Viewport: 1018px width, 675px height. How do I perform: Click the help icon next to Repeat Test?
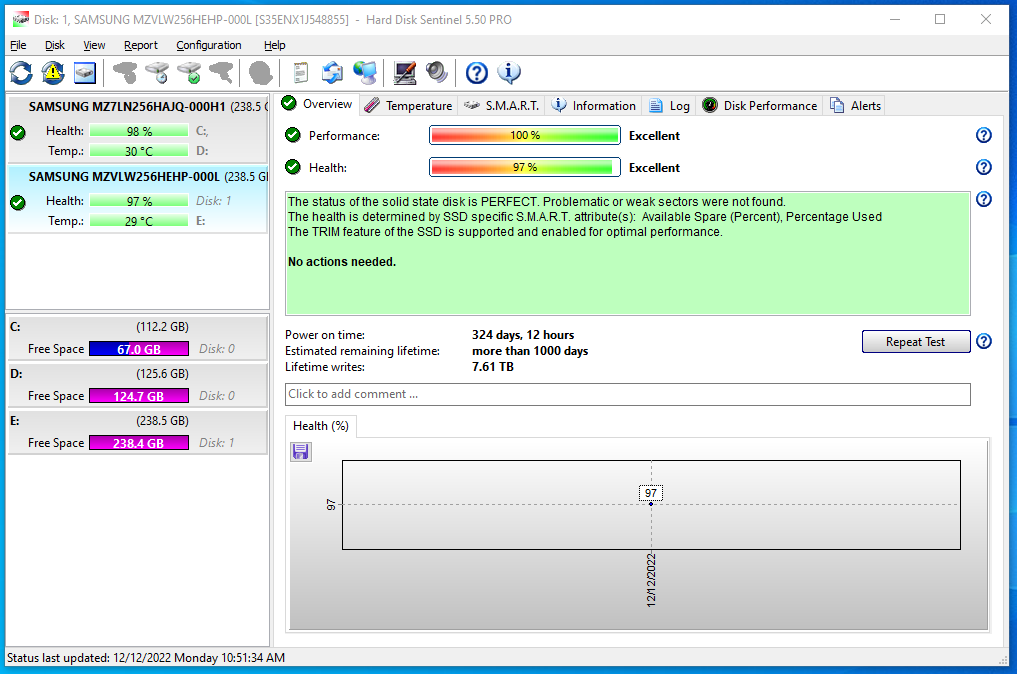click(984, 341)
